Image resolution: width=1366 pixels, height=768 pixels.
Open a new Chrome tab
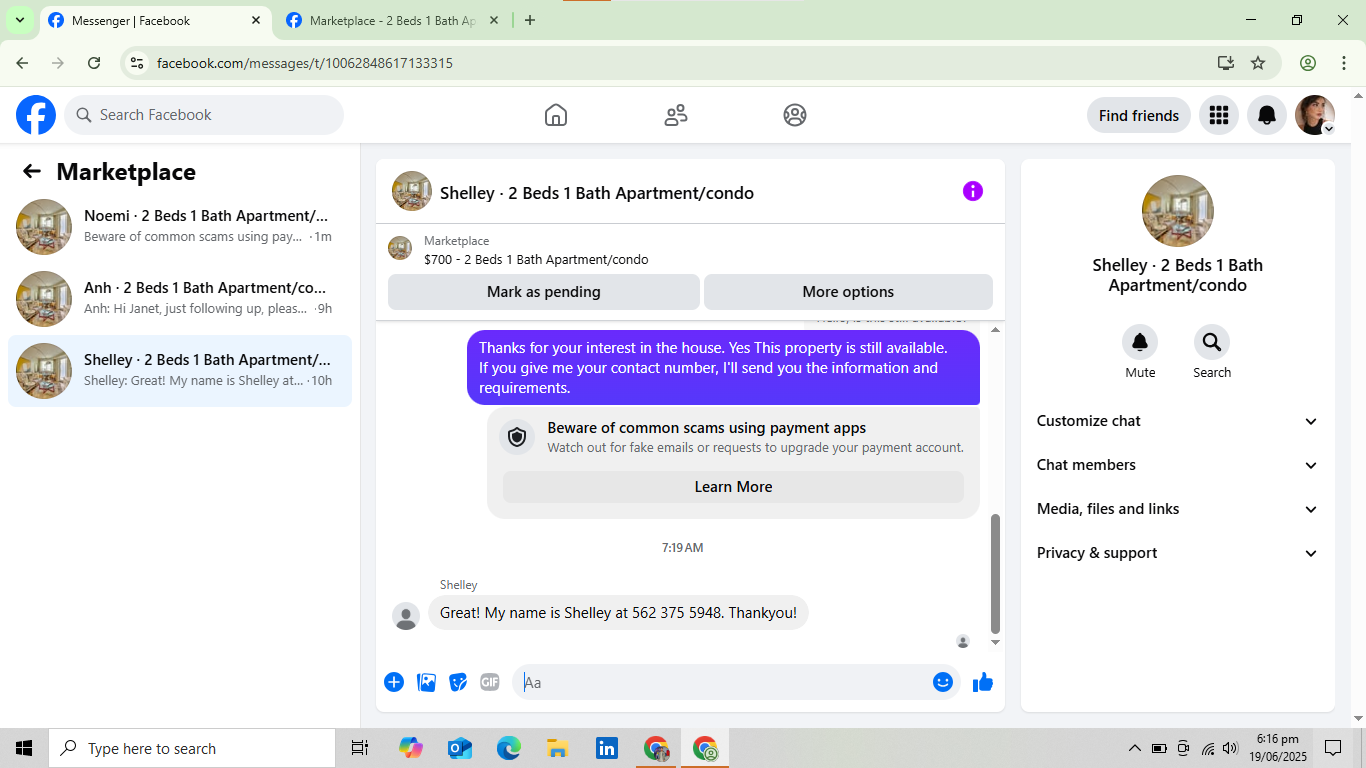pyautogui.click(x=530, y=20)
